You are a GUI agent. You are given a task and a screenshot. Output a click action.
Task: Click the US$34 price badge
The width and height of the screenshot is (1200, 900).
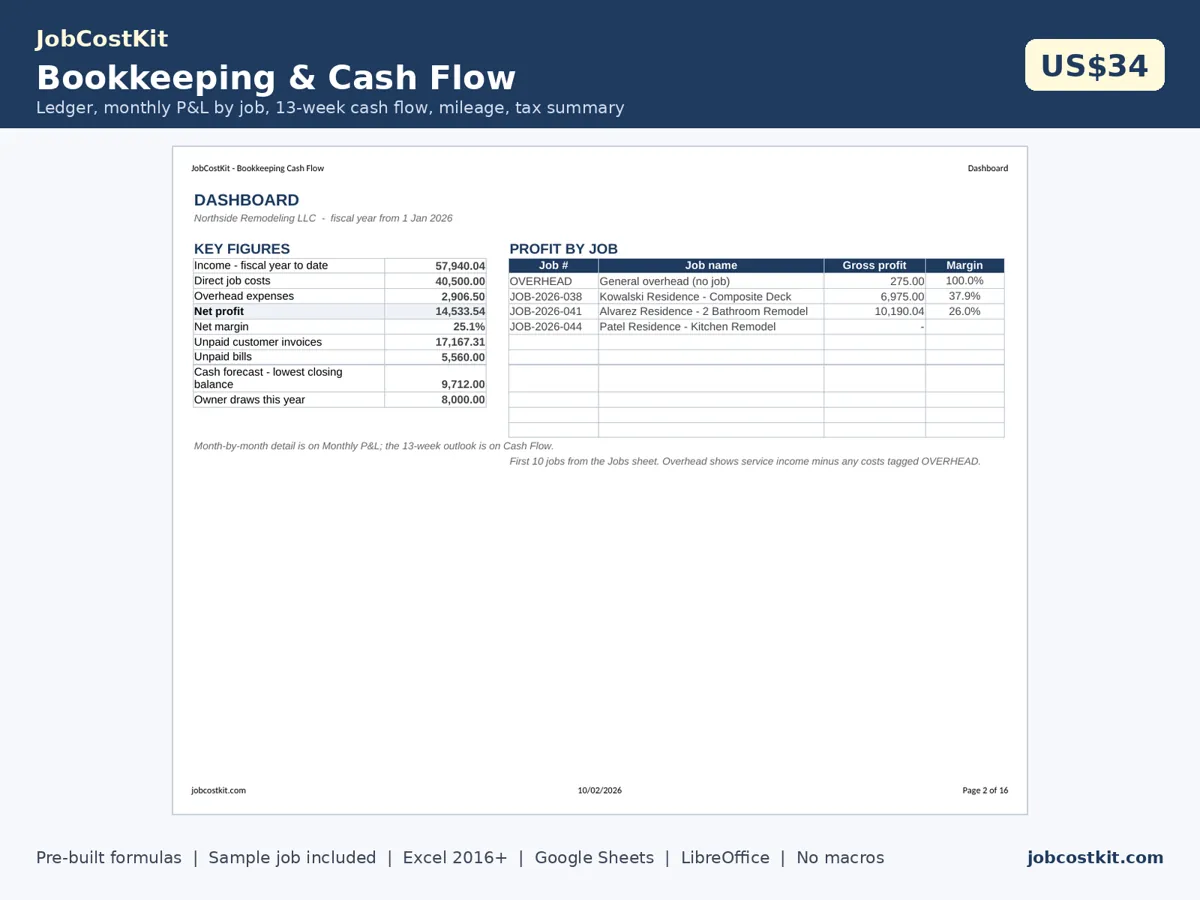(1095, 66)
